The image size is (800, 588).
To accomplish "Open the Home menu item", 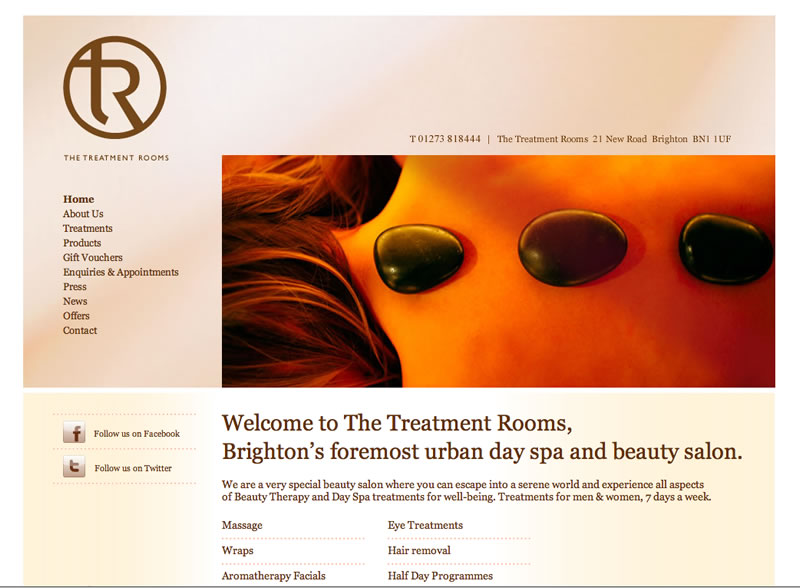I will 78,199.
